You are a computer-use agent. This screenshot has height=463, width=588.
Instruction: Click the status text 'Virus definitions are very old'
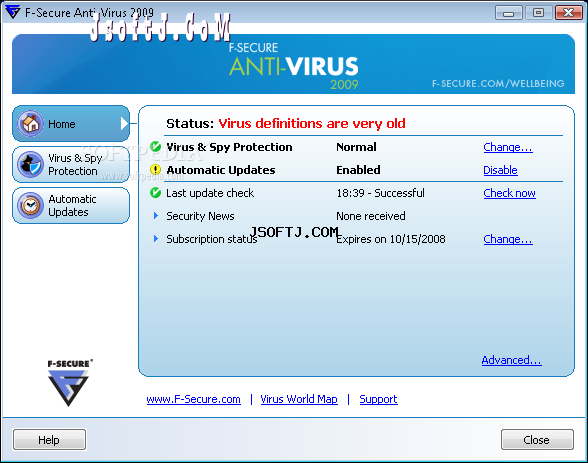point(312,123)
